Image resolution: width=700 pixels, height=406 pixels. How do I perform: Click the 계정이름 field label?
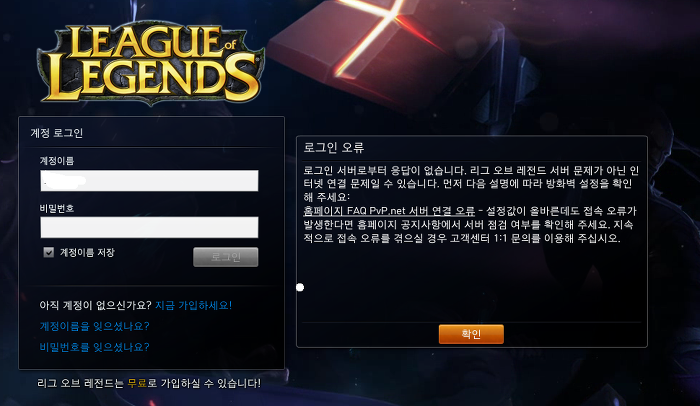coord(57,161)
